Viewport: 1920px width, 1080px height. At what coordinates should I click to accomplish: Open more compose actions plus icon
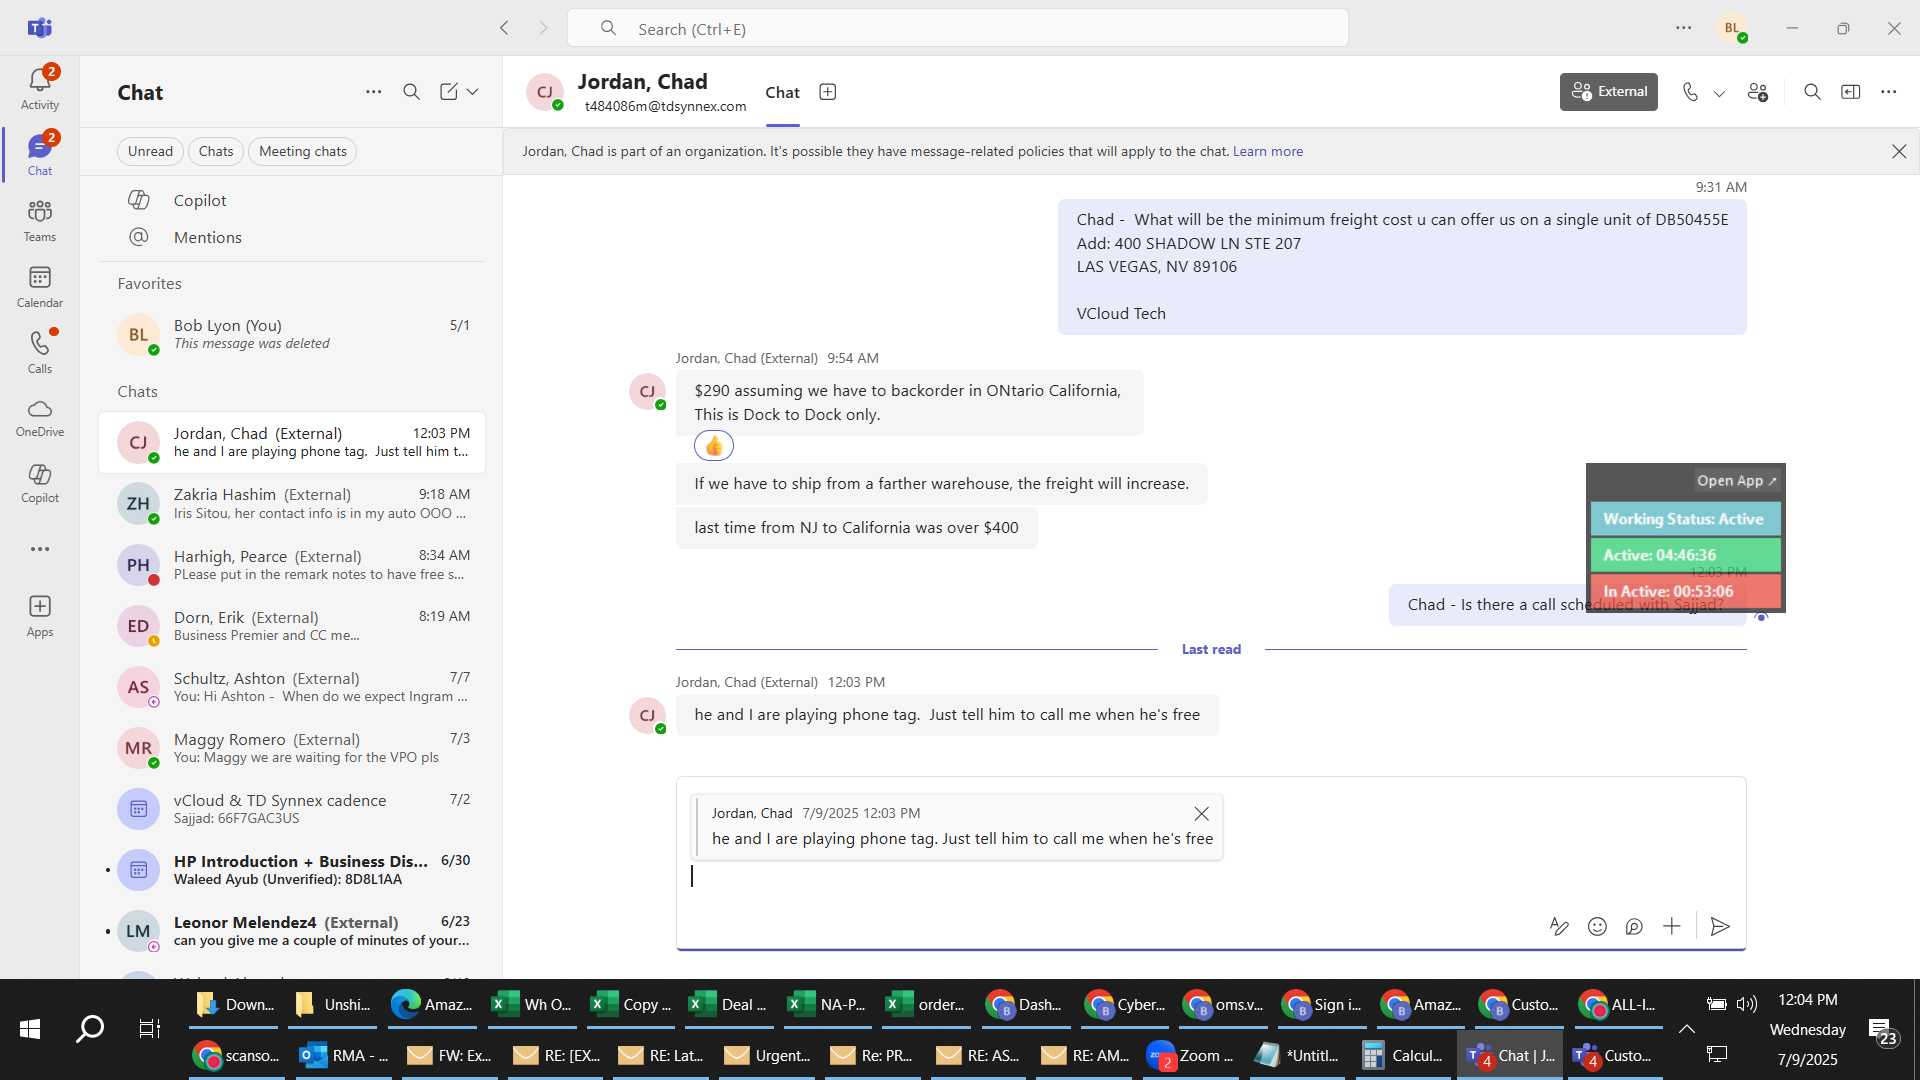pyautogui.click(x=1672, y=927)
